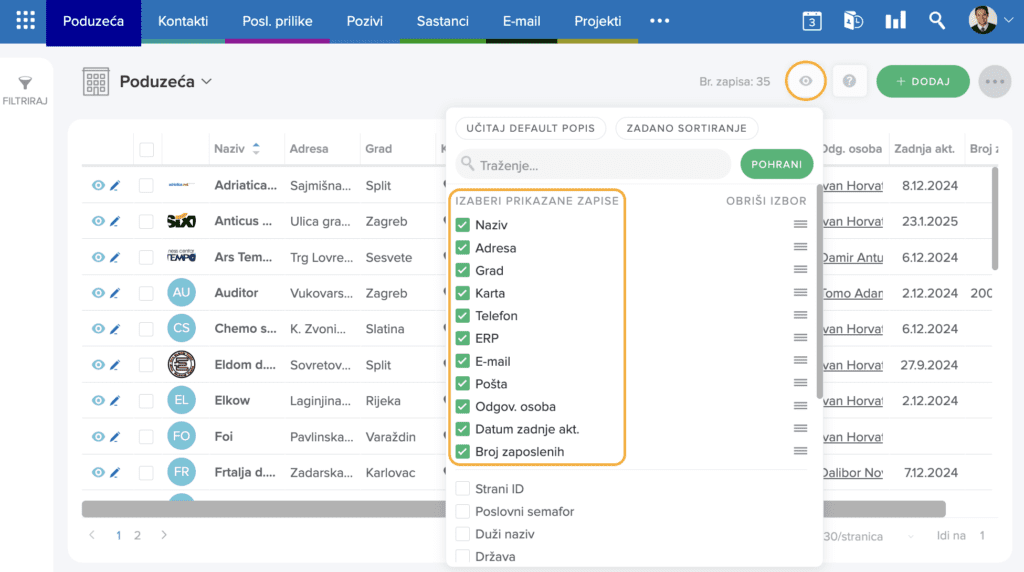Click the Traženje search field
The width and height of the screenshot is (1024, 572).
[x=593, y=165]
